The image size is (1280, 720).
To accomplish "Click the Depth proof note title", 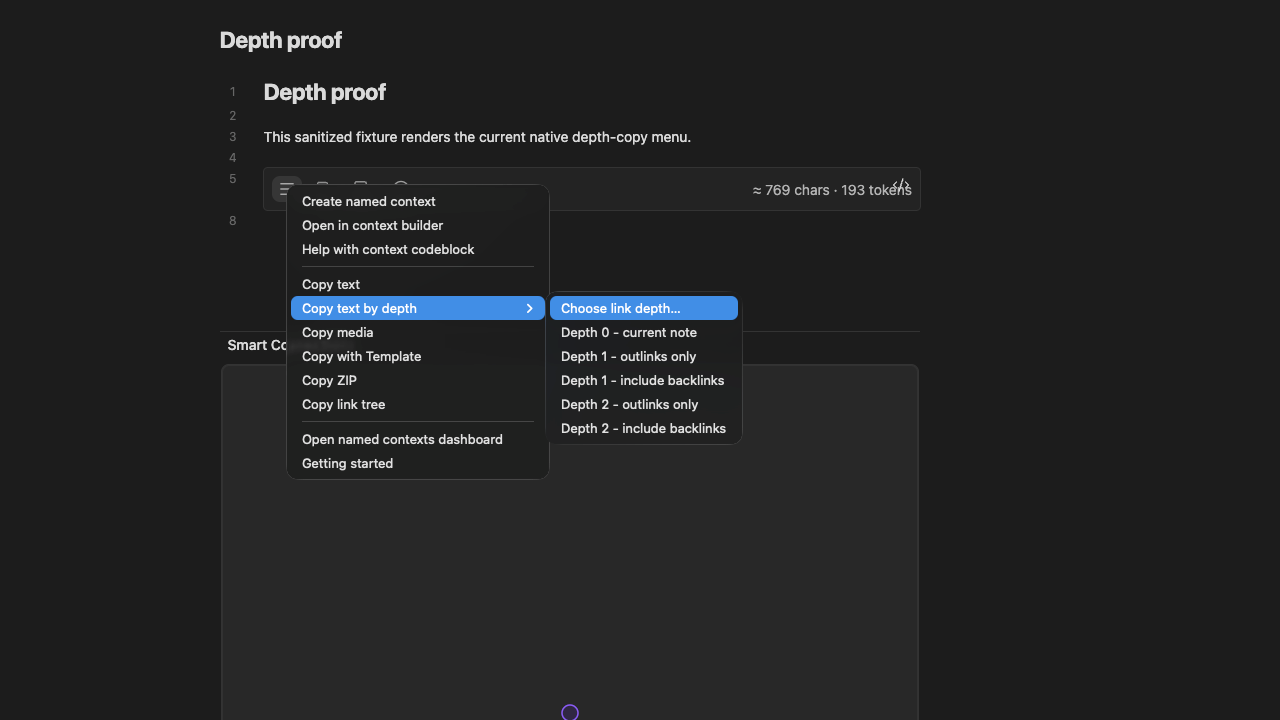I will (281, 40).
